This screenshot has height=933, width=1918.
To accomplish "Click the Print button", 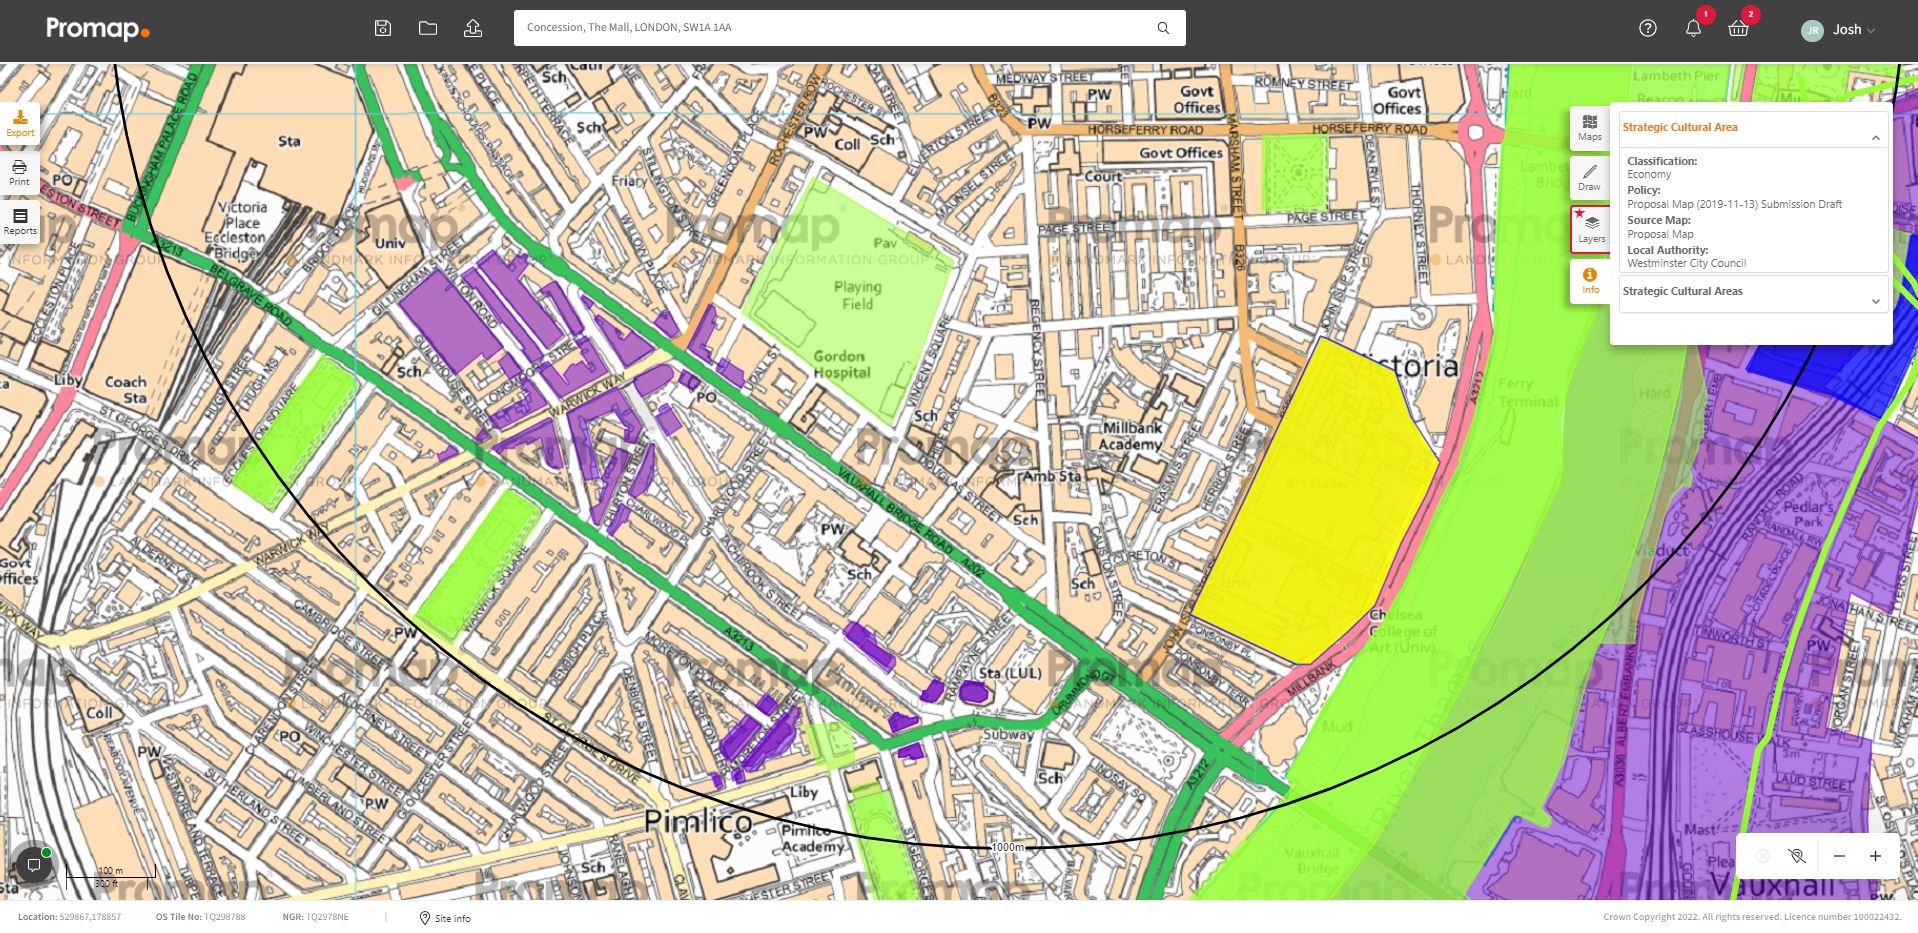I will point(20,173).
